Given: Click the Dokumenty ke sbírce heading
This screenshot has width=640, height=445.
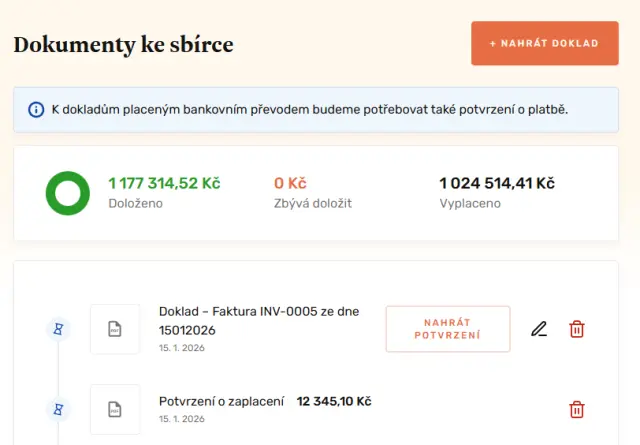Looking at the screenshot, I should [x=123, y=45].
